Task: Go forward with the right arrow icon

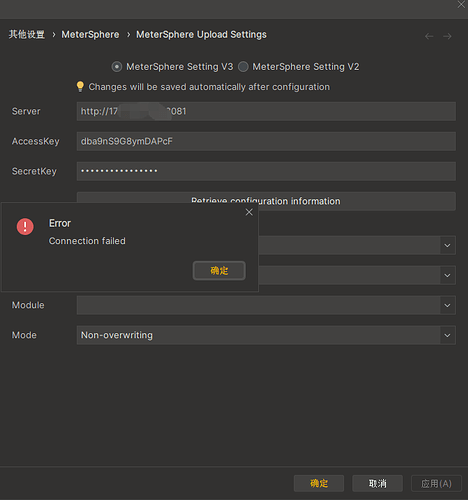Action: pos(447,36)
